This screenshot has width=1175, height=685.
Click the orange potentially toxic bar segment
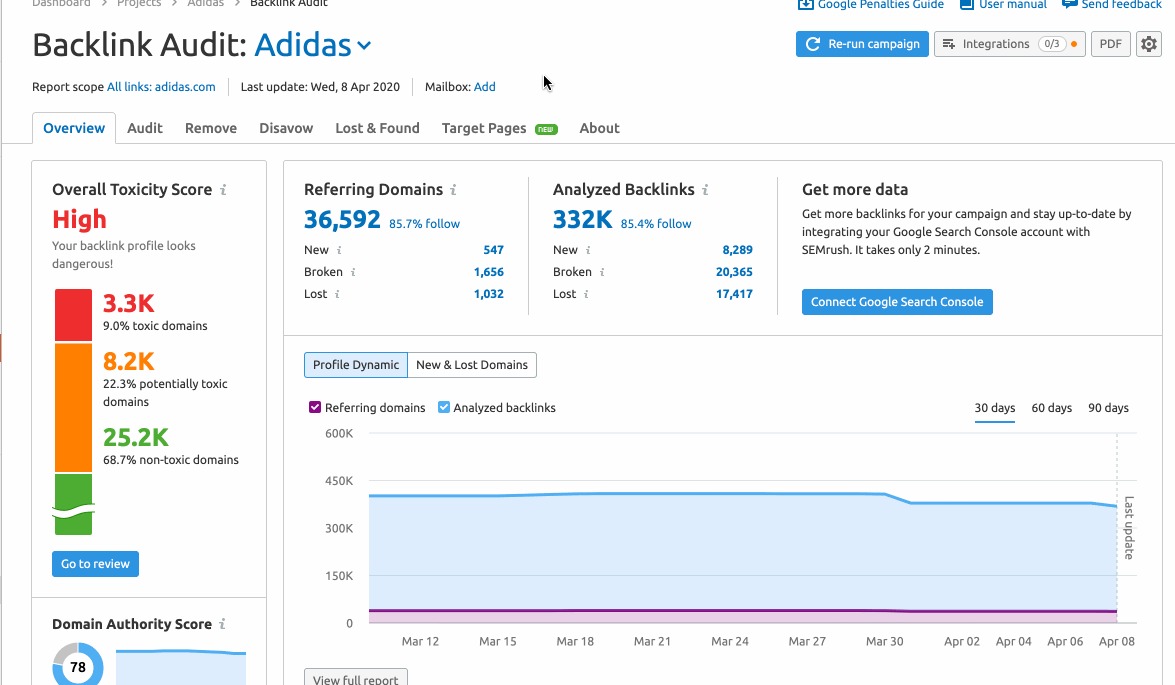coord(73,407)
